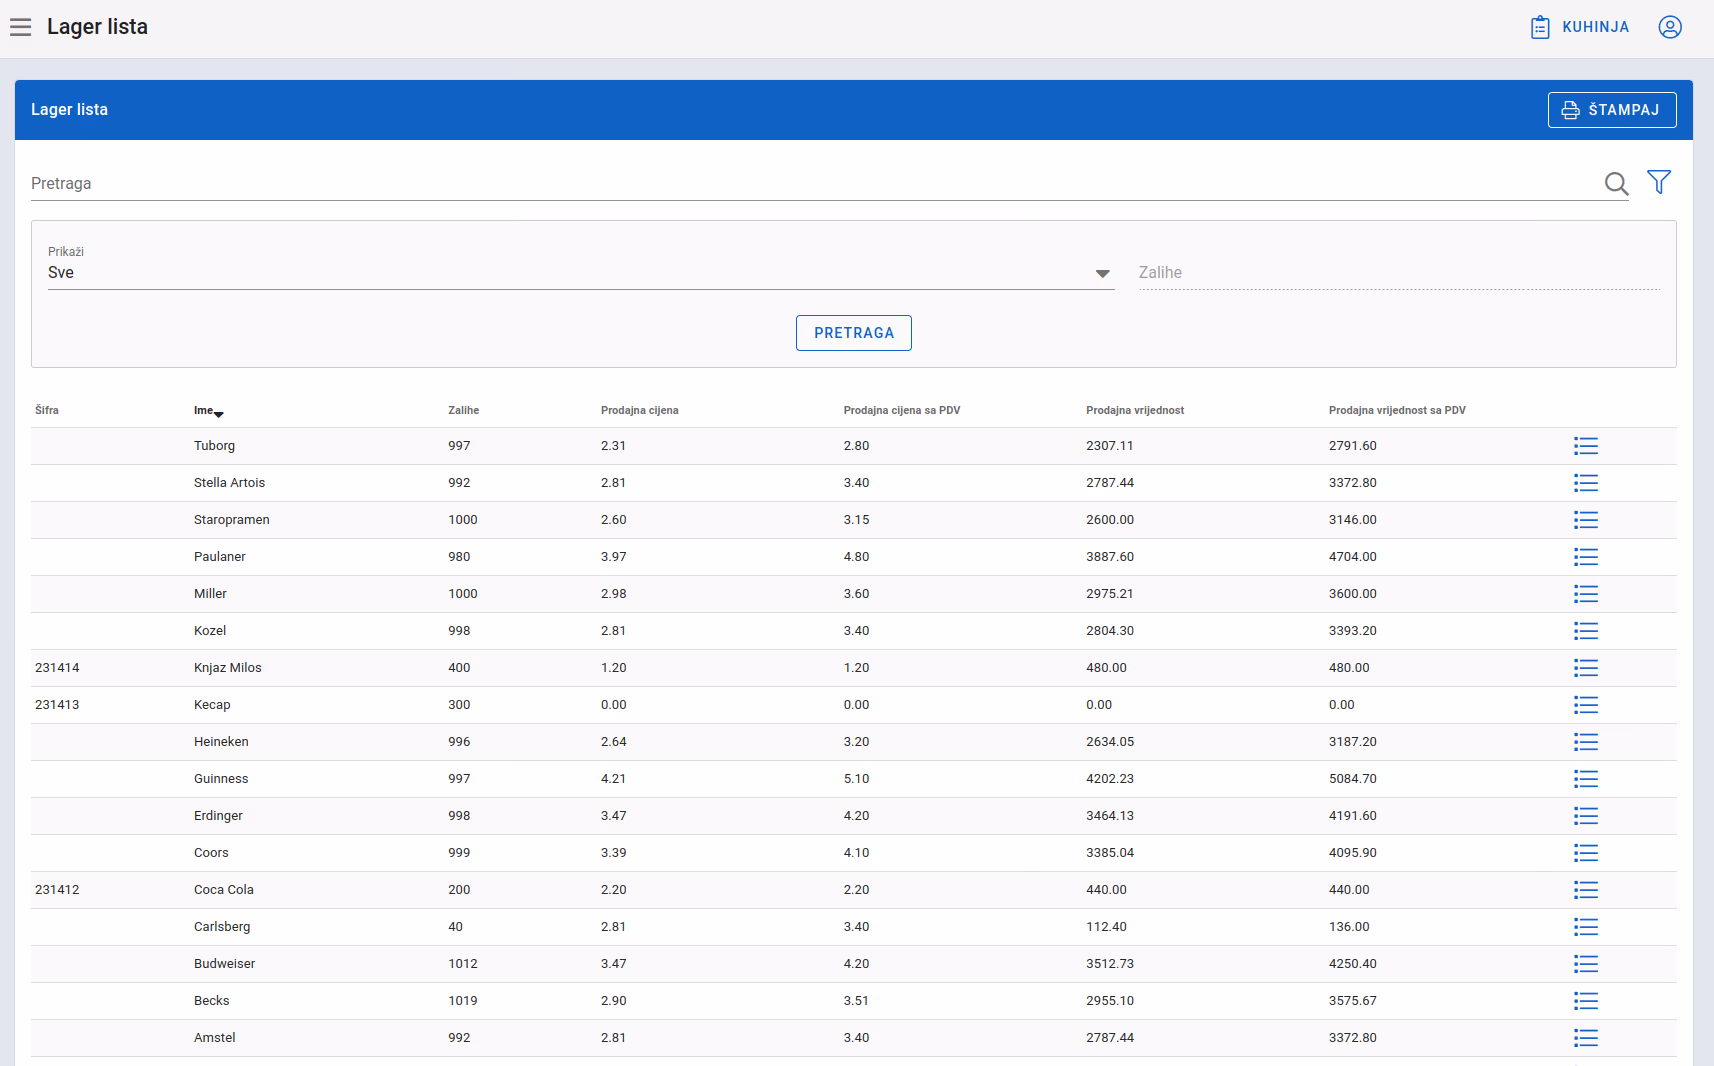Open details list icon for Coca Cola
Viewport: 1714px width, 1066px height.
pos(1586,890)
